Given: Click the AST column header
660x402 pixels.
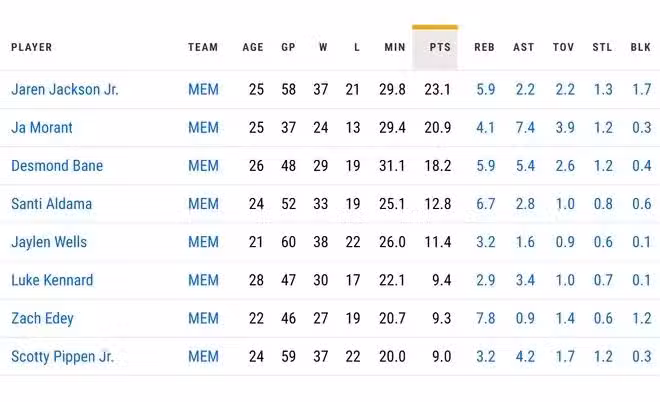Looking at the screenshot, I should (x=524, y=47).
